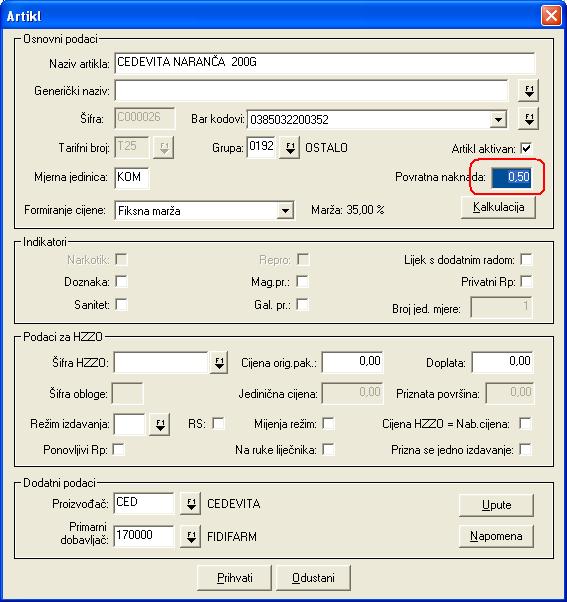
Task: Toggle the Mijenja režim checkbox
Action: tap(328, 423)
